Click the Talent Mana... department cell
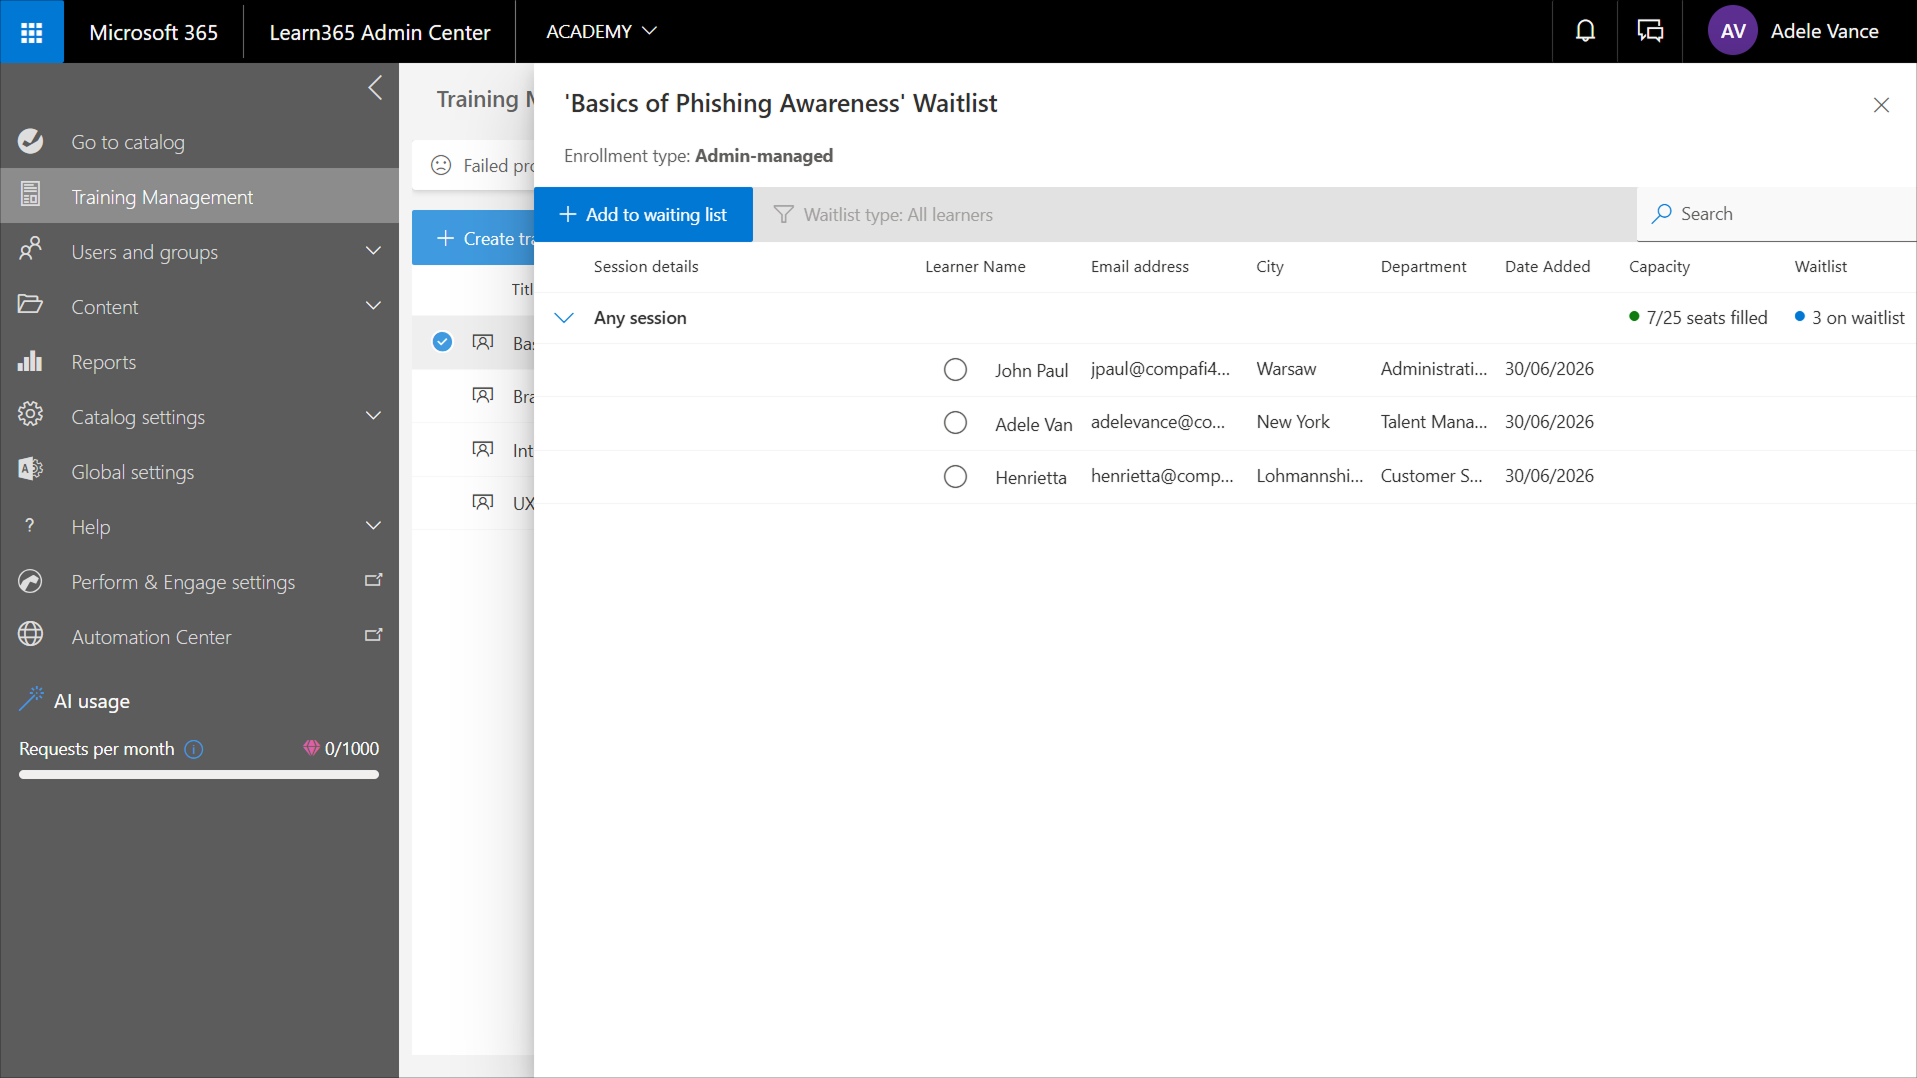 1433,422
